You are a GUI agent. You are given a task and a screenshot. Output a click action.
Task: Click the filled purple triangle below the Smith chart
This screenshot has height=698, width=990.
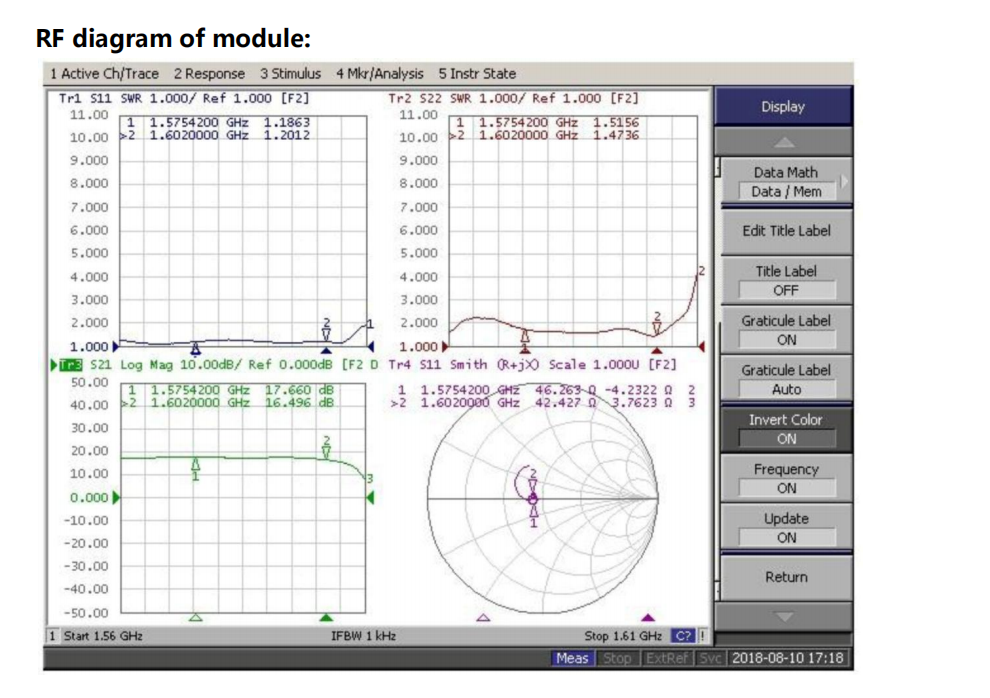pyautogui.click(x=648, y=617)
